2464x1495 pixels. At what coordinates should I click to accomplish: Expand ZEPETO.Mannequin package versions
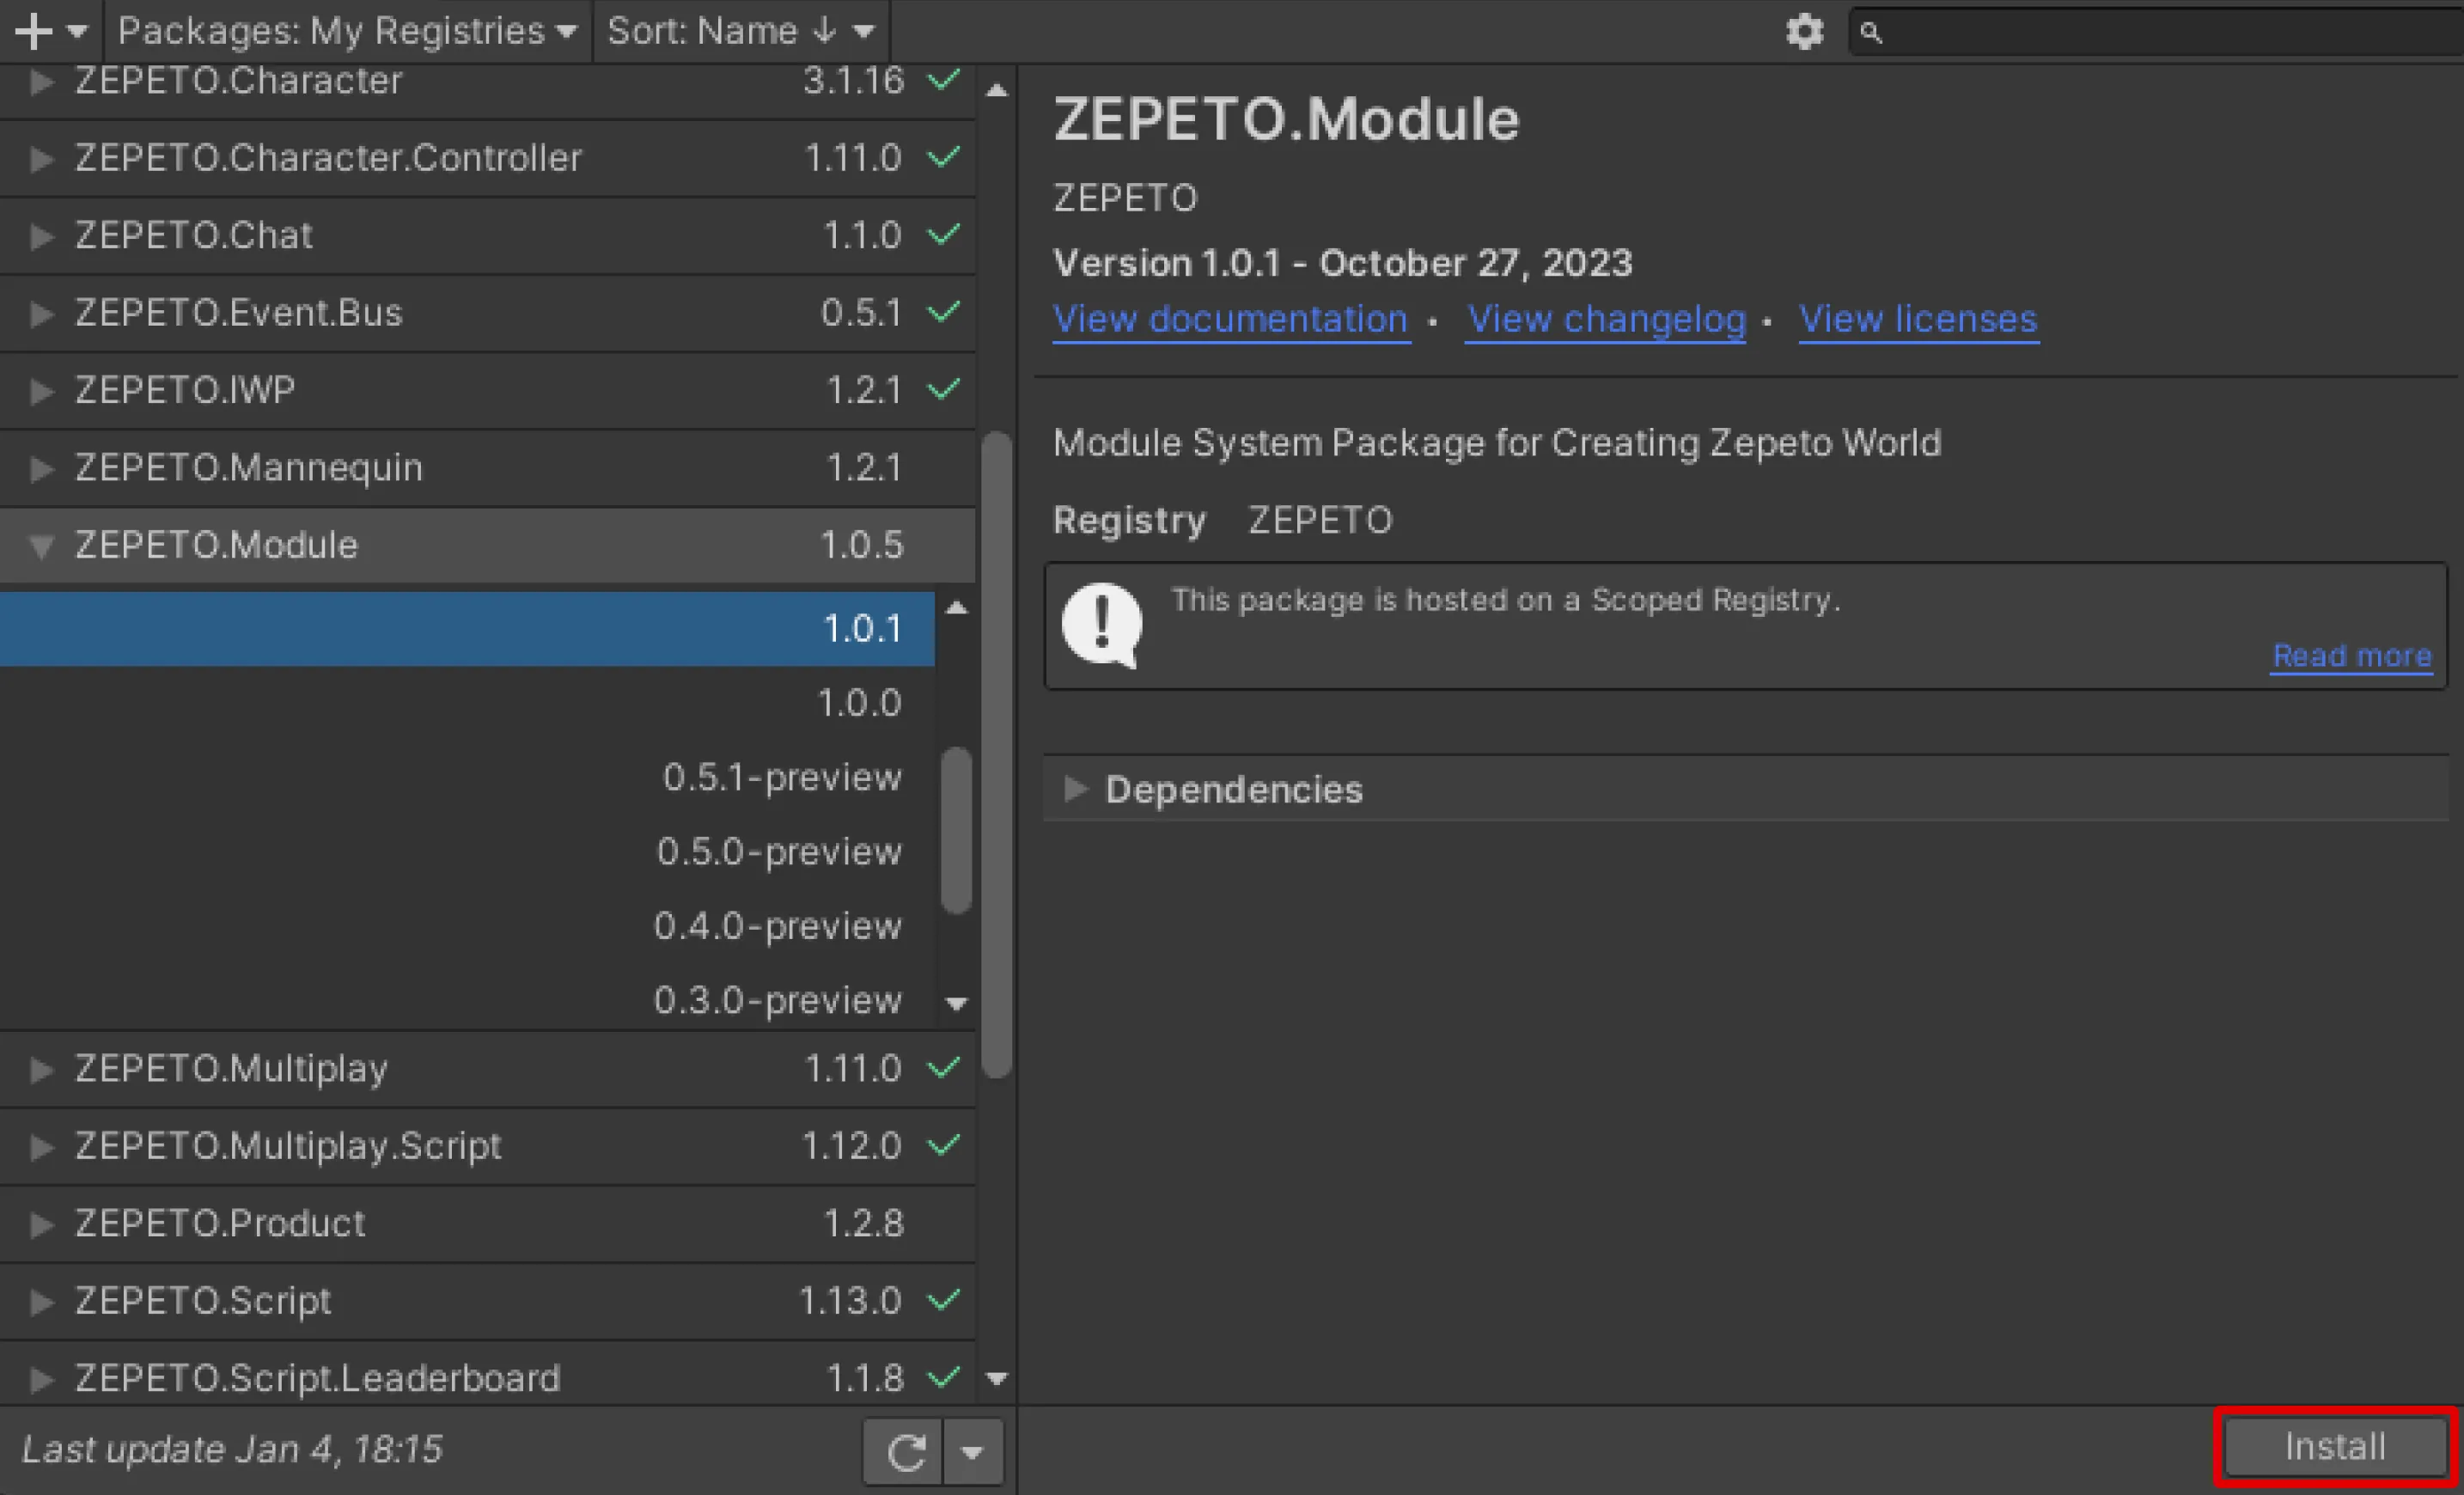[x=41, y=468]
